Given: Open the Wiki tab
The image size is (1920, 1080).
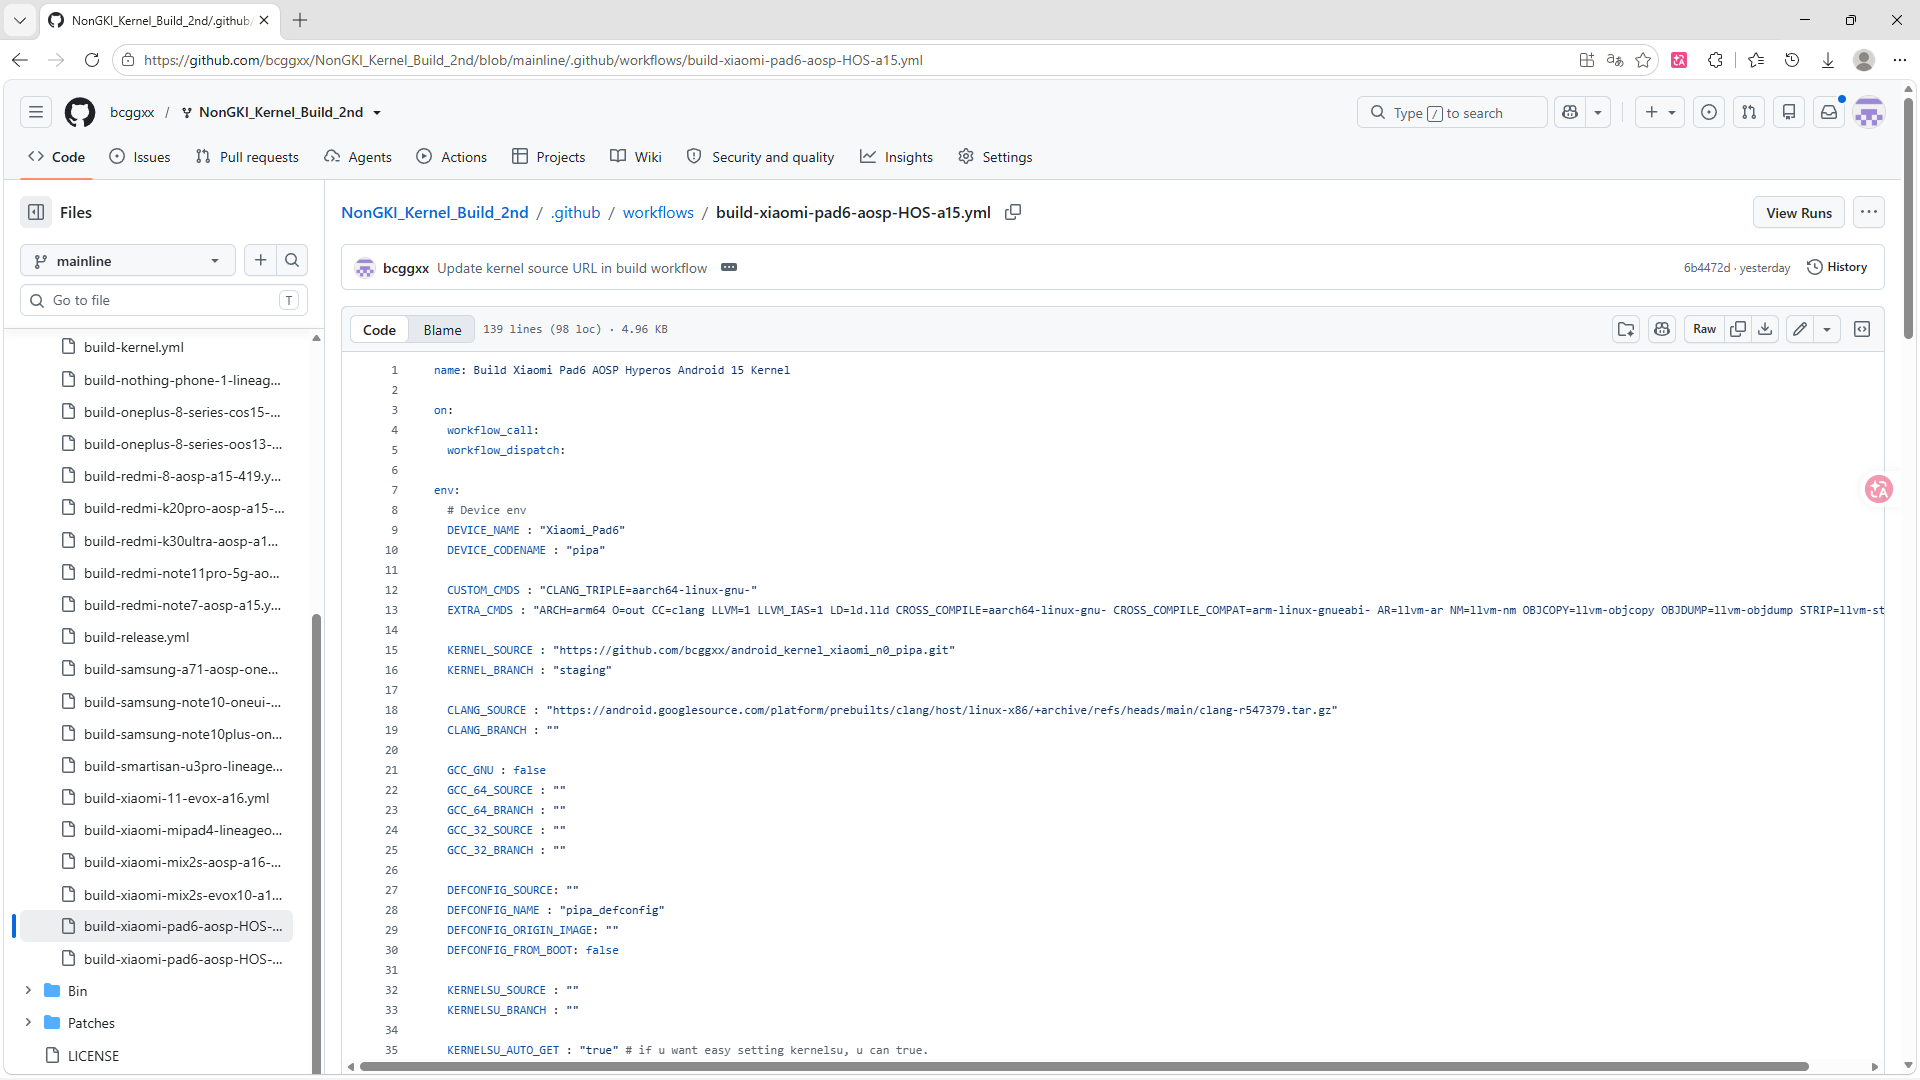Looking at the screenshot, I should (636, 157).
